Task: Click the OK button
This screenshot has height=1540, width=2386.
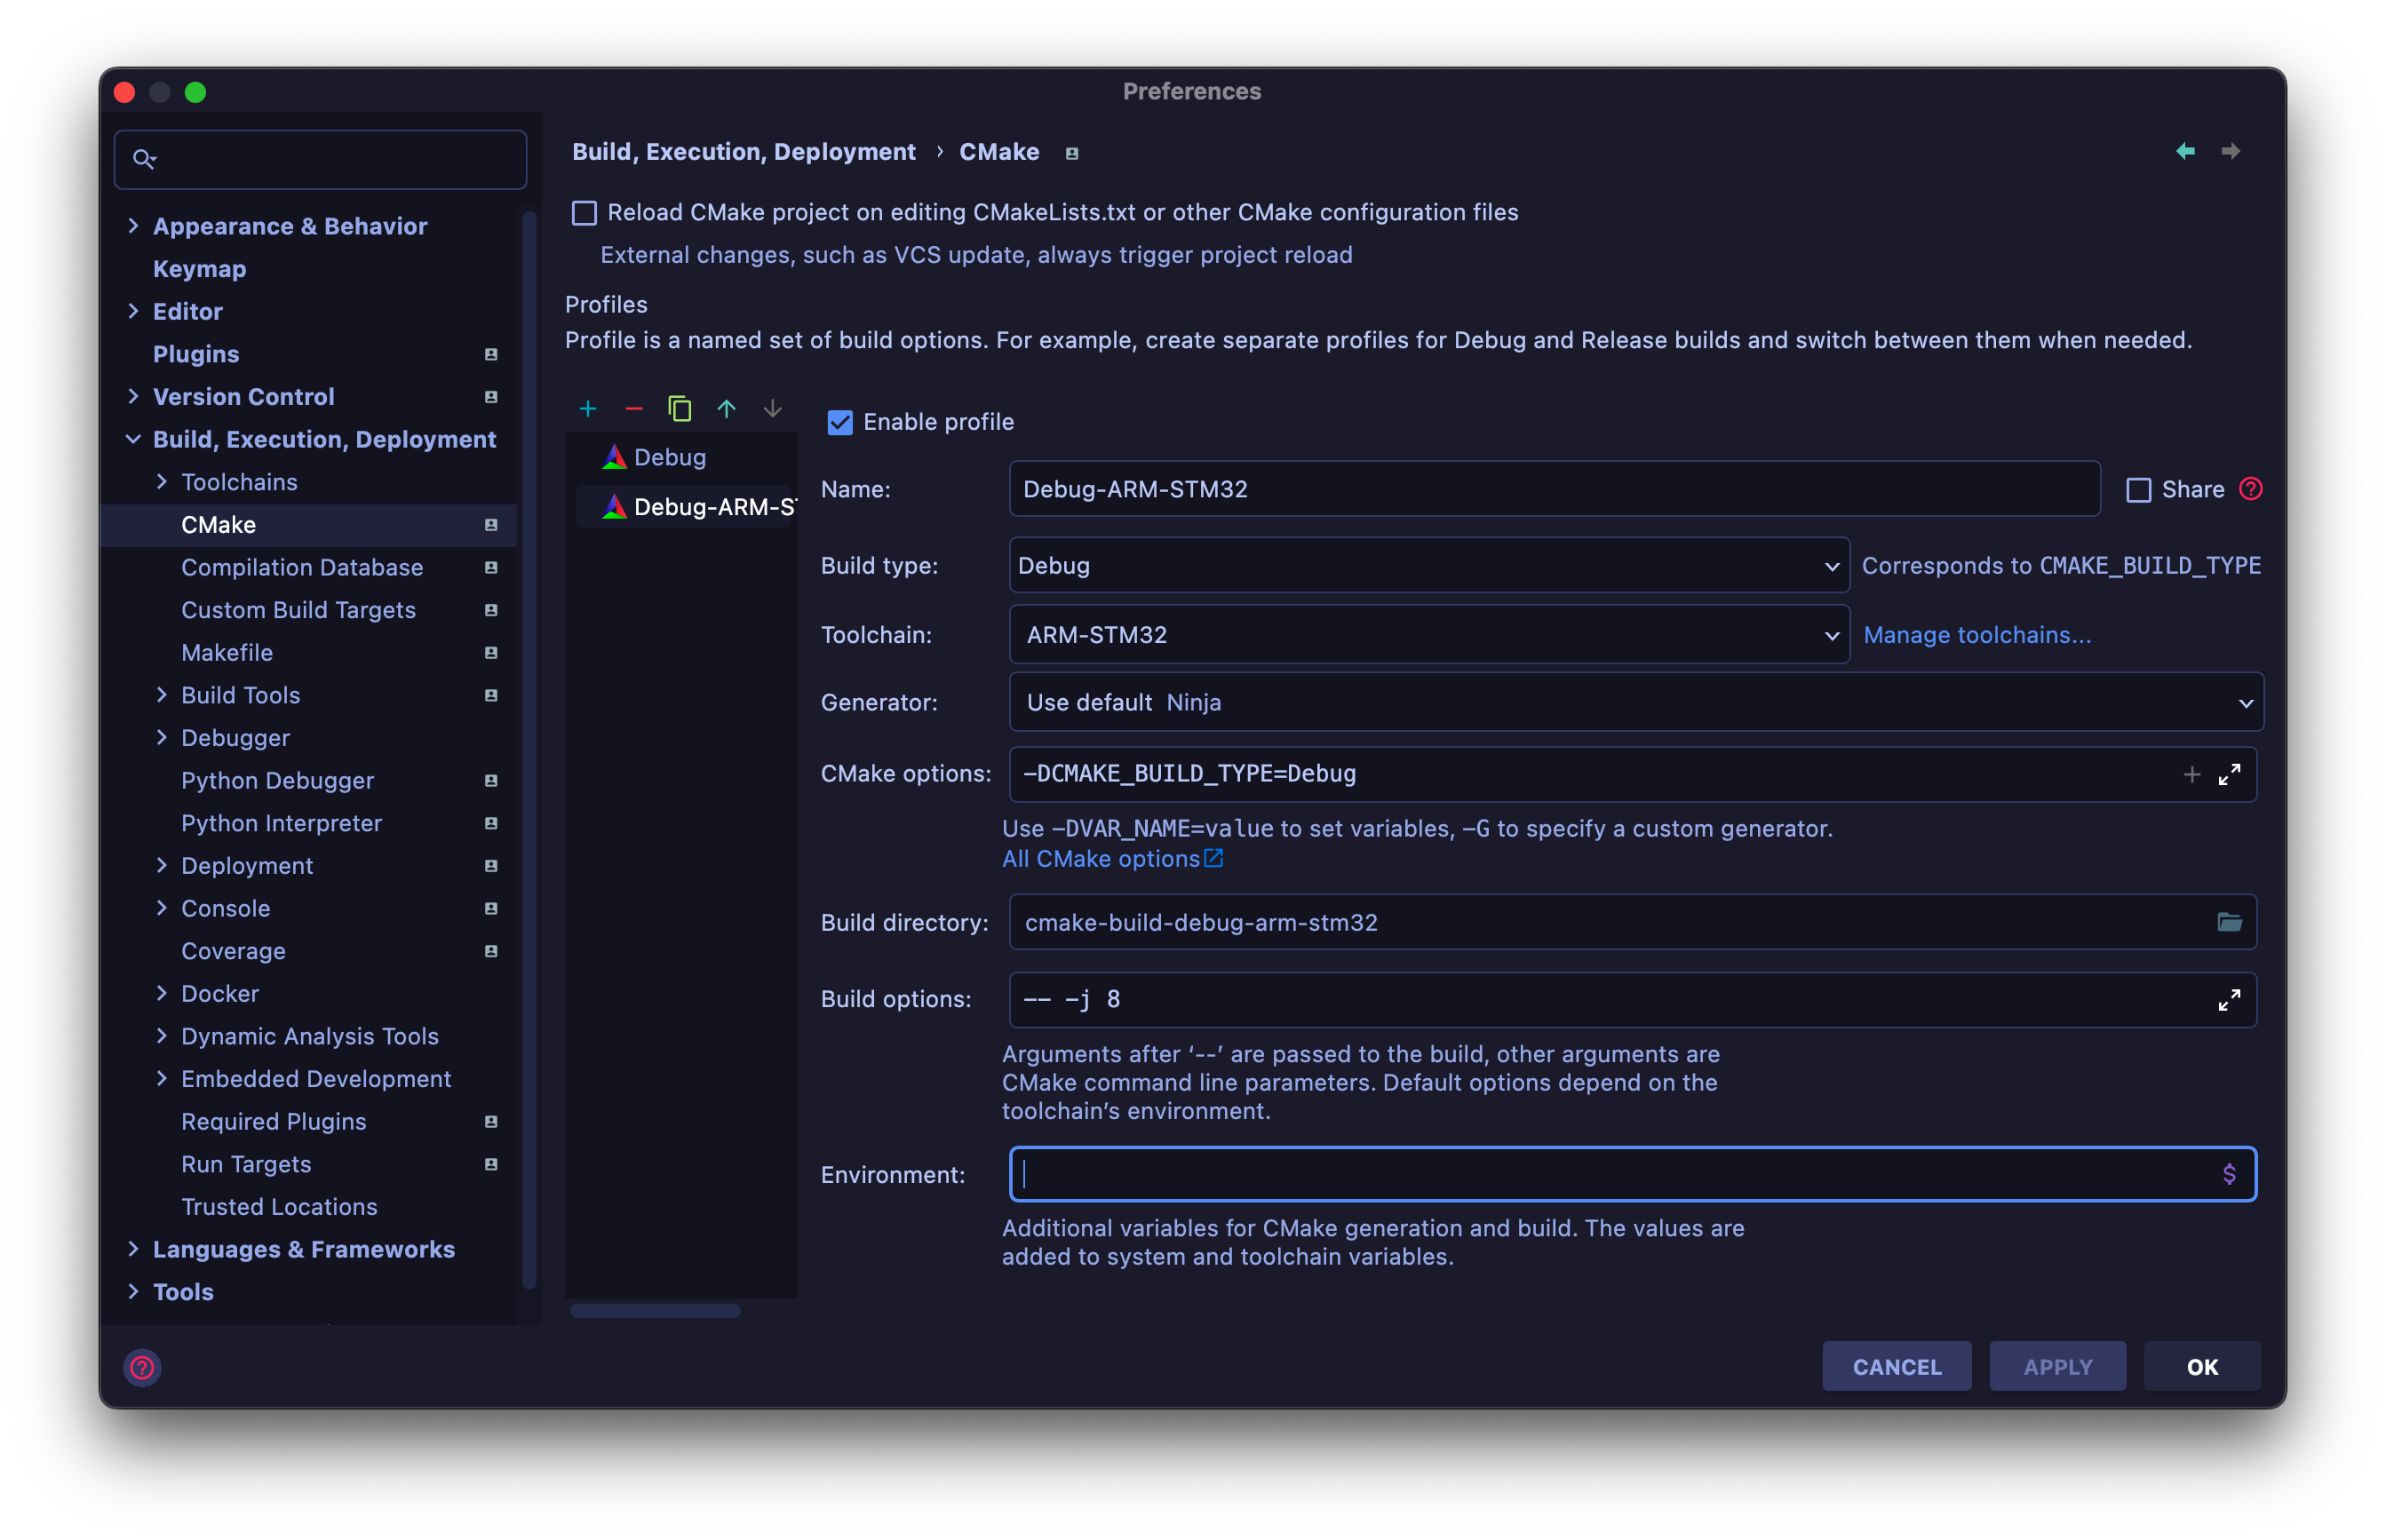Action: [2201, 1367]
